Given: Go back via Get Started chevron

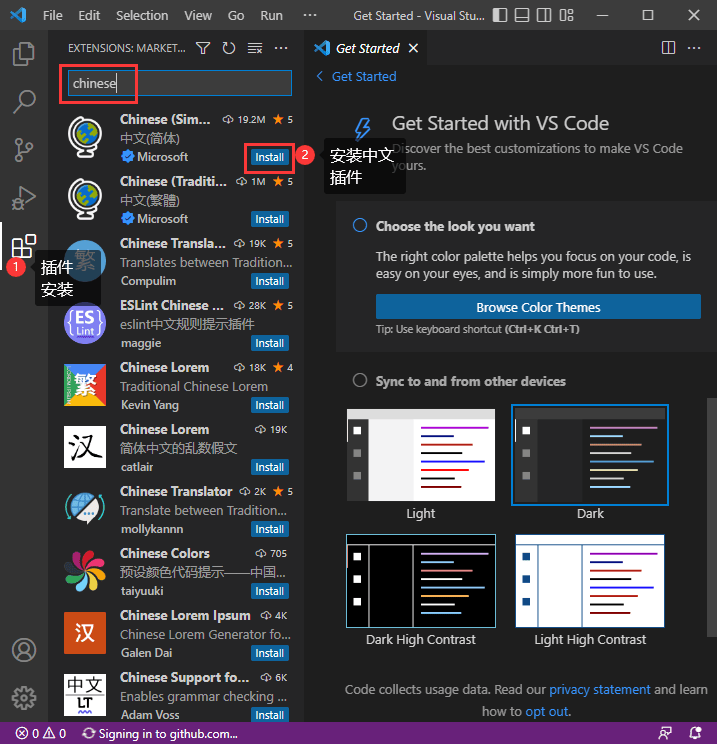Looking at the screenshot, I should pos(320,76).
